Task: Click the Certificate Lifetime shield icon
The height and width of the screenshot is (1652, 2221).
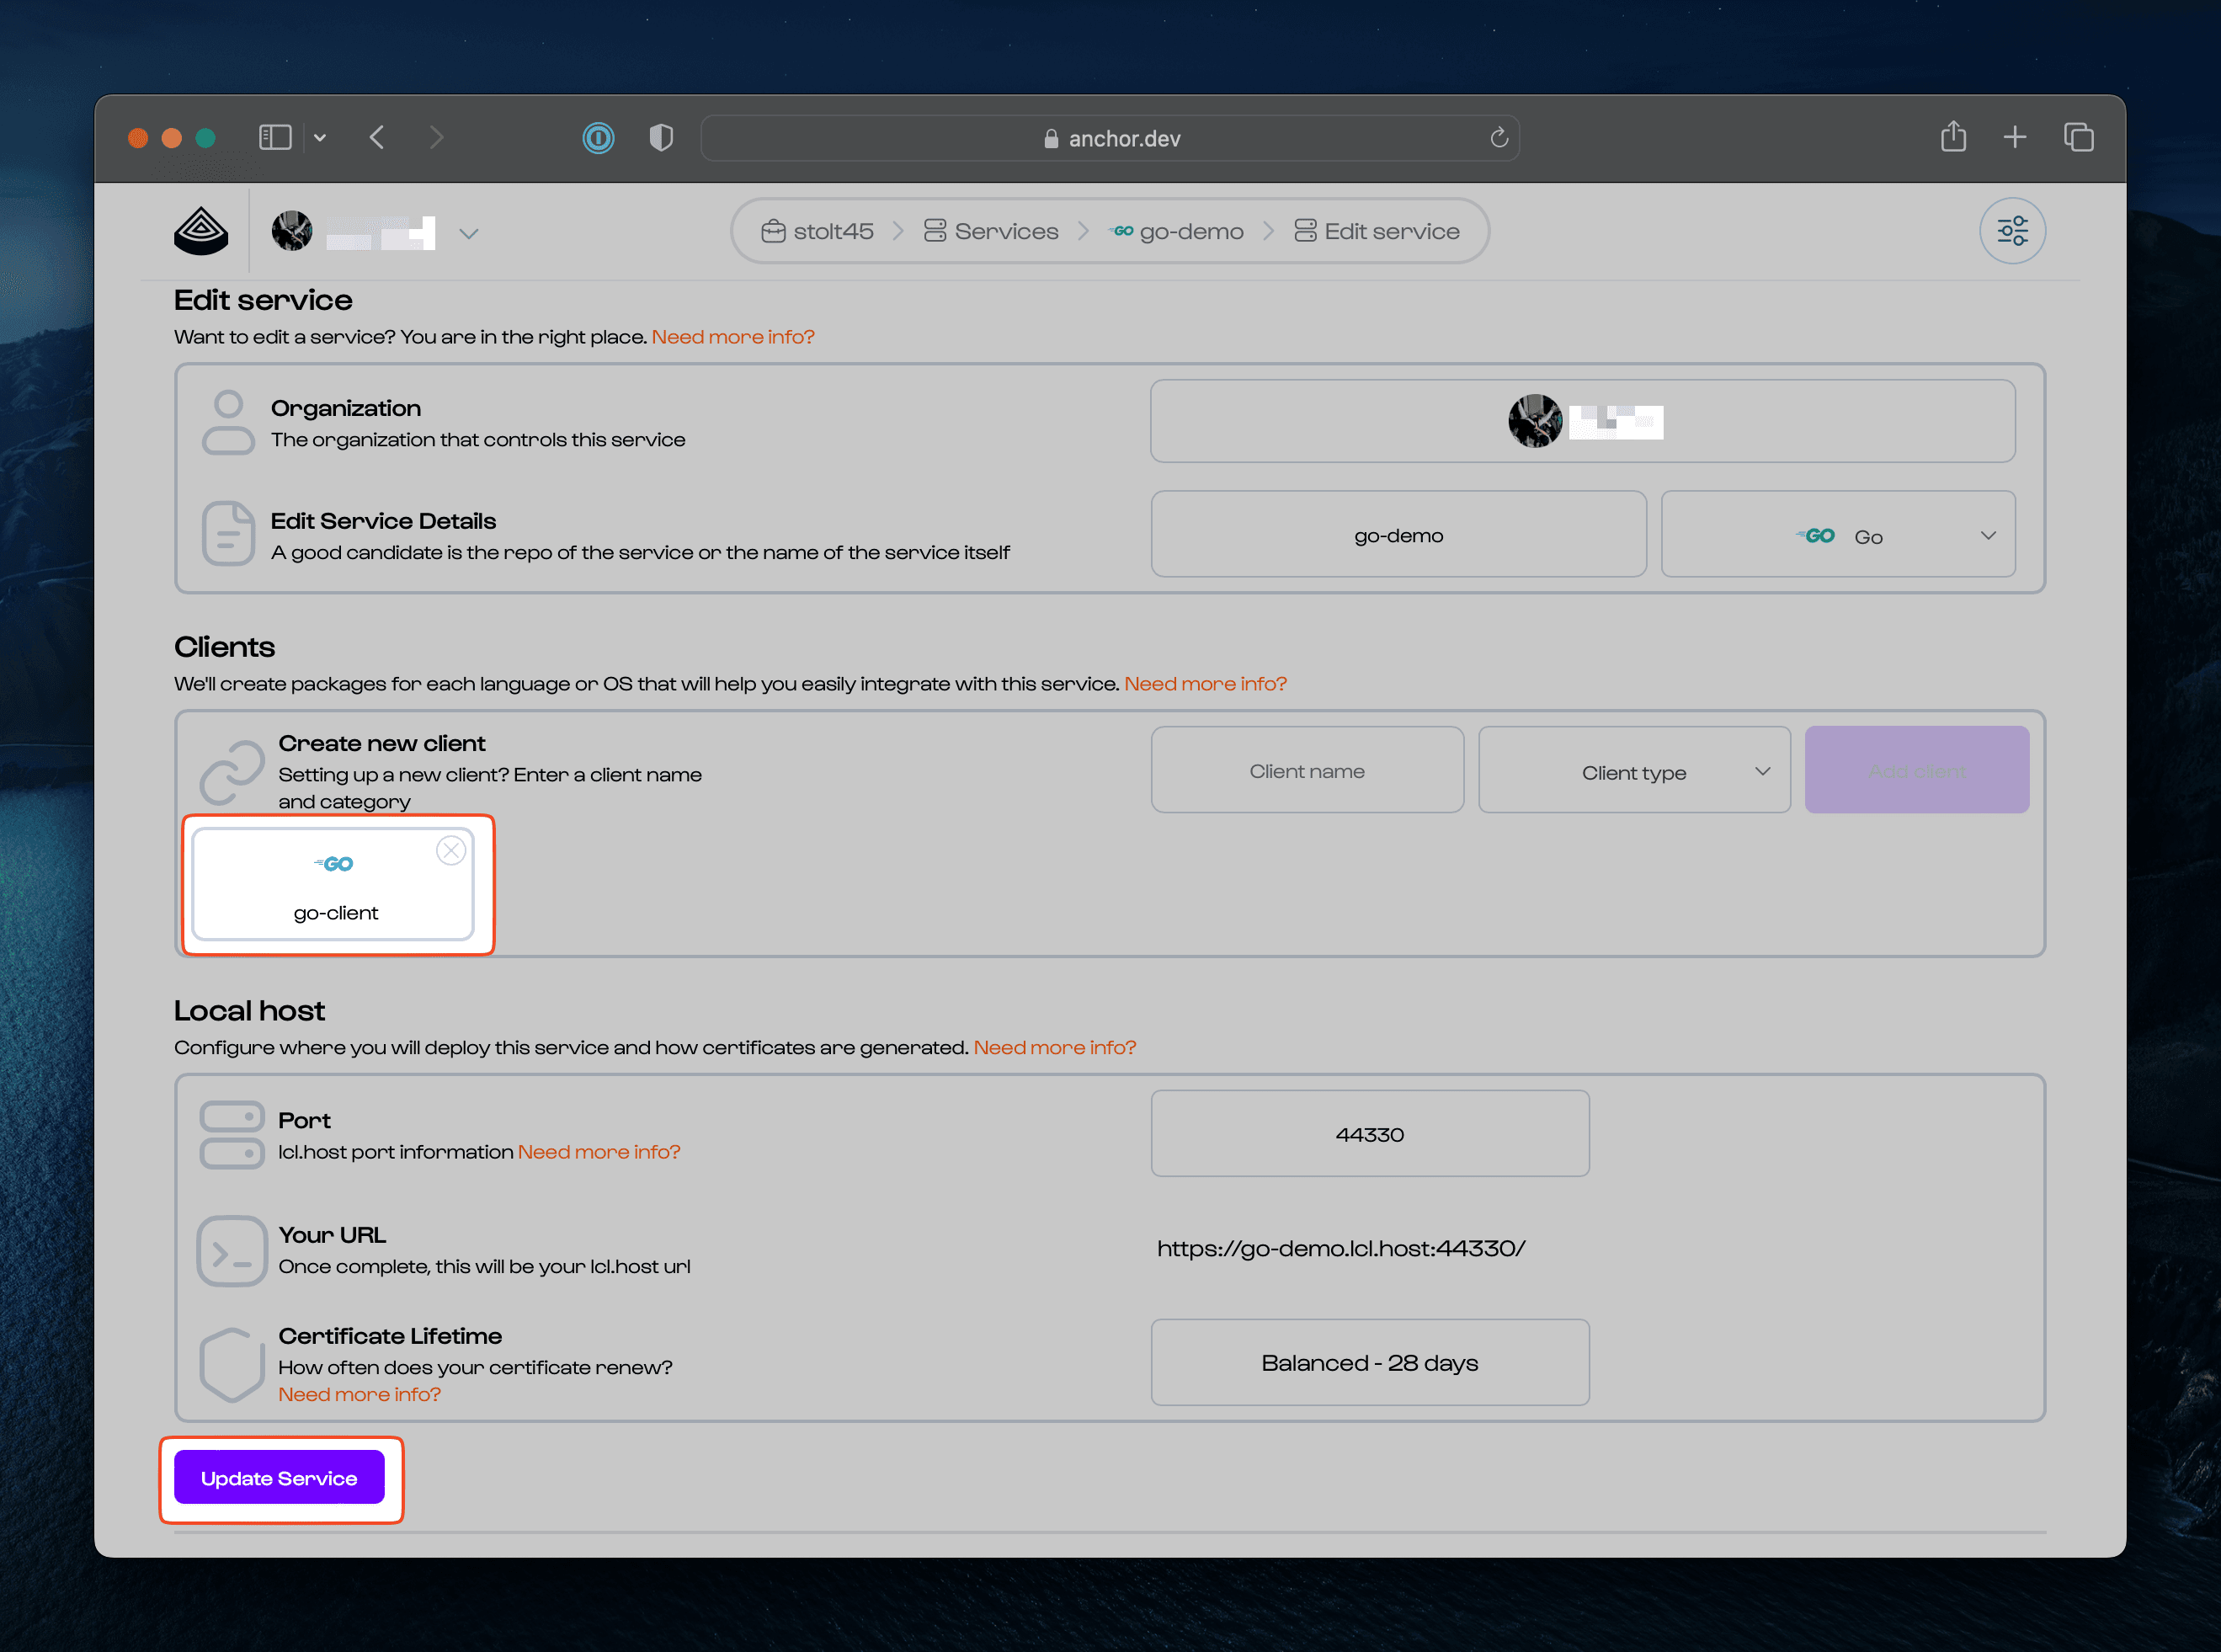Action: pos(231,1364)
